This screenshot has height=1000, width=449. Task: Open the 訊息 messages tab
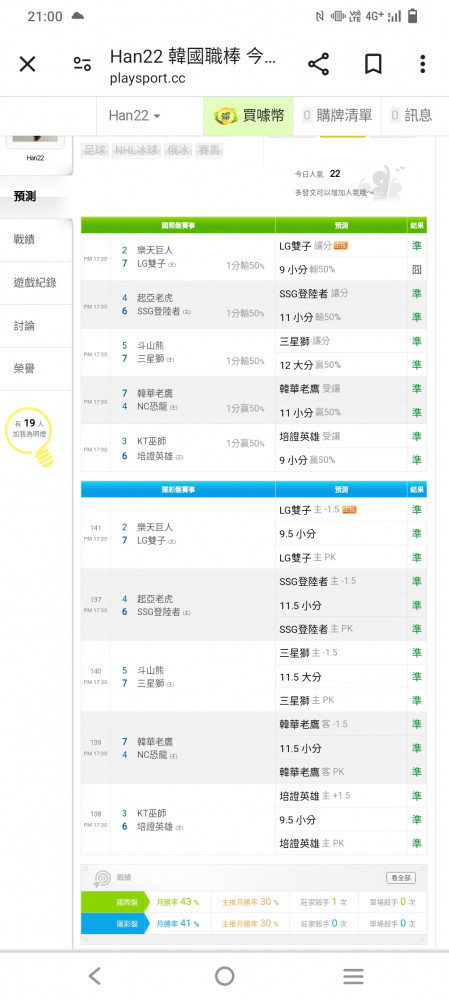[x=411, y=115]
